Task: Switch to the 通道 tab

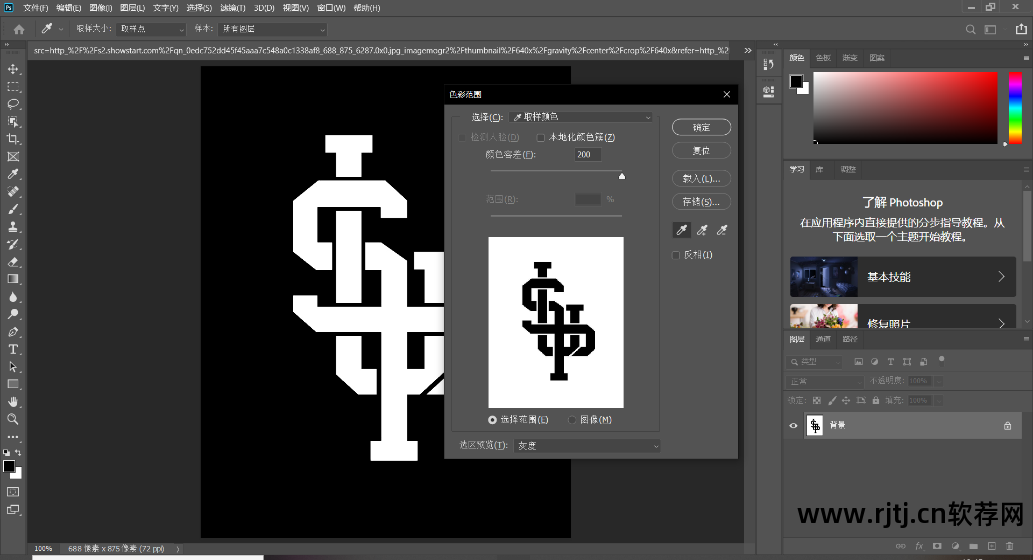Action: [824, 339]
